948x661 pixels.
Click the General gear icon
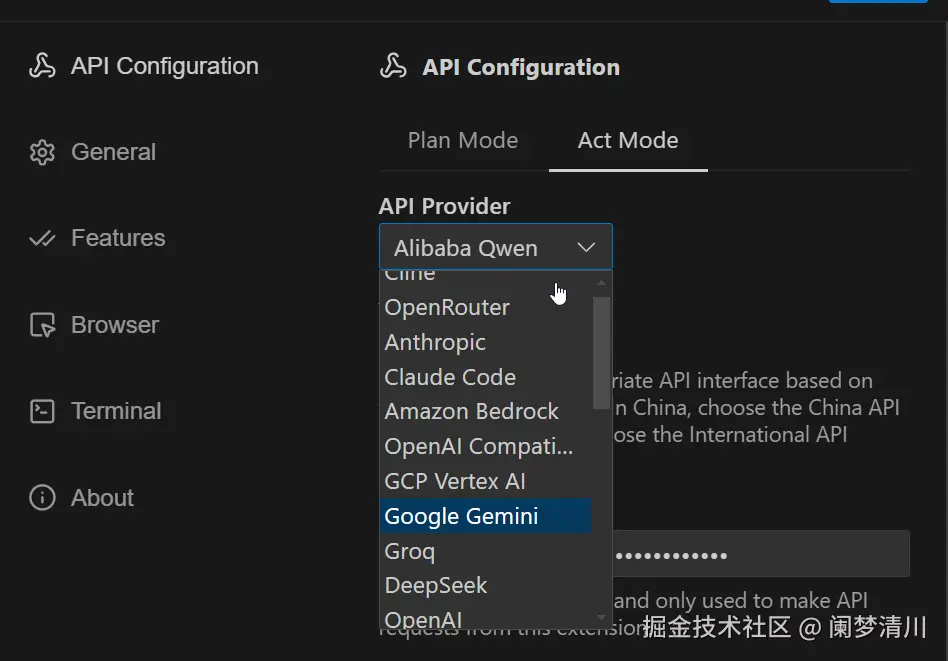tap(42, 152)
